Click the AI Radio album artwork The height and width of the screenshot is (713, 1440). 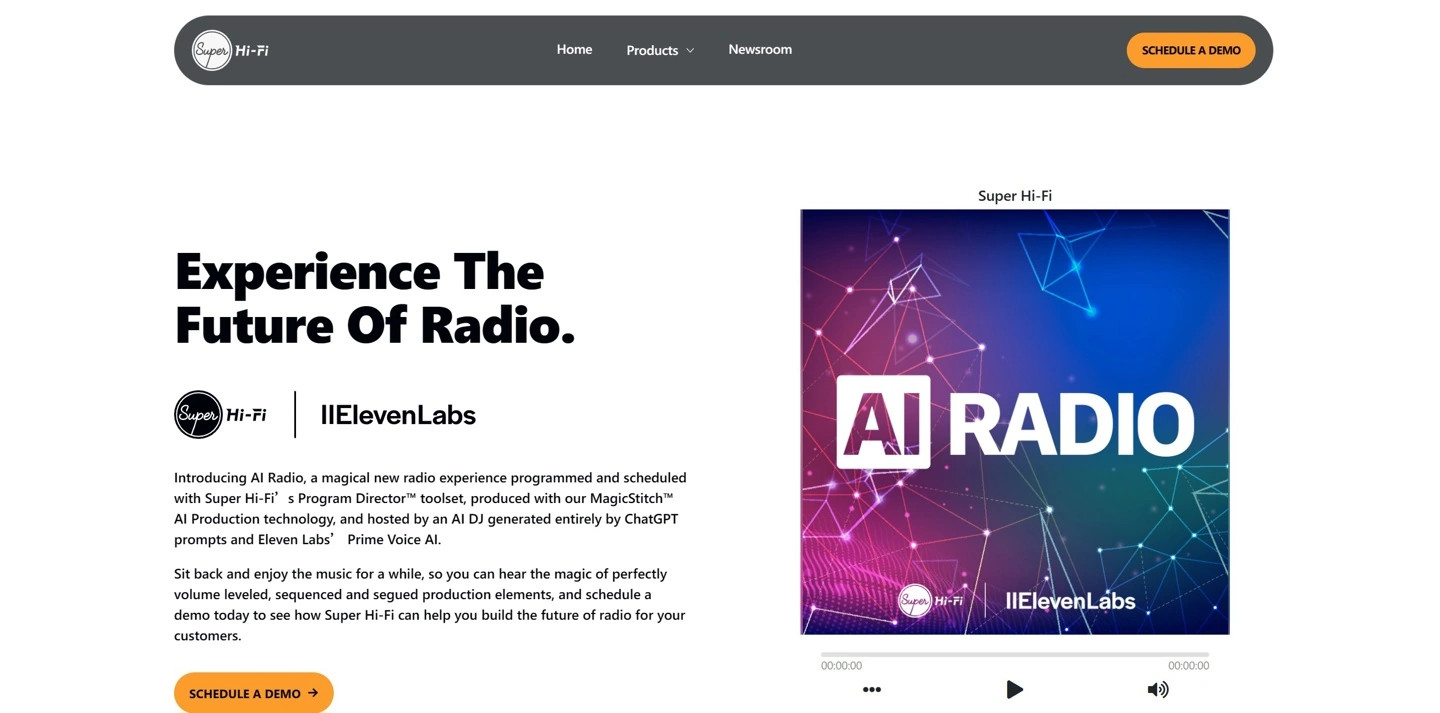(1014, 421)
